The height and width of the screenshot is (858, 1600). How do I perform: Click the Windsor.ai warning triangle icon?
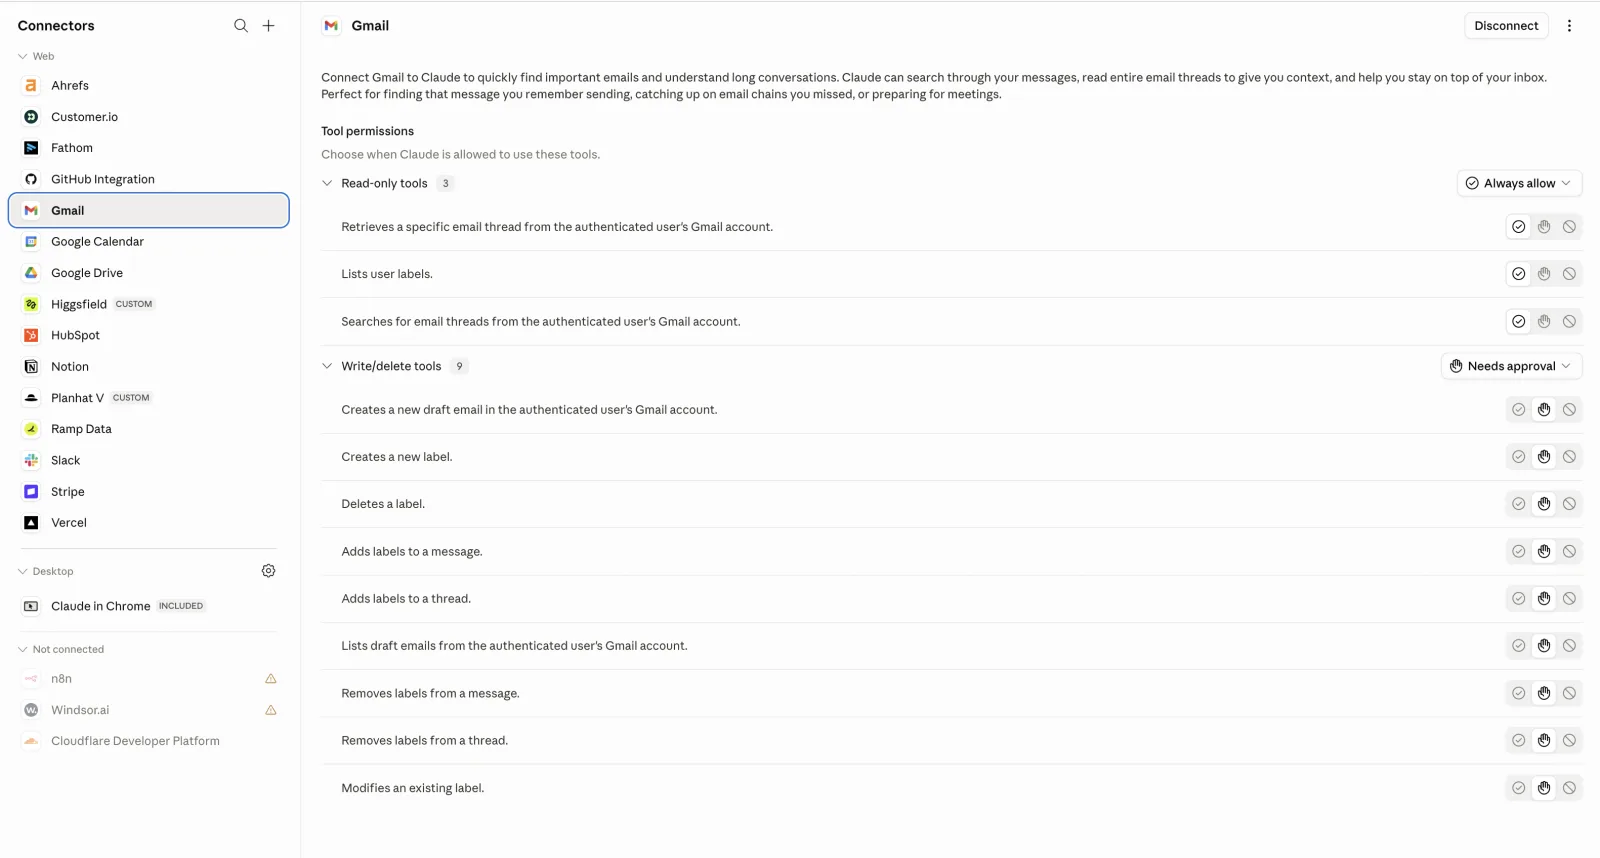click(271, 710)
